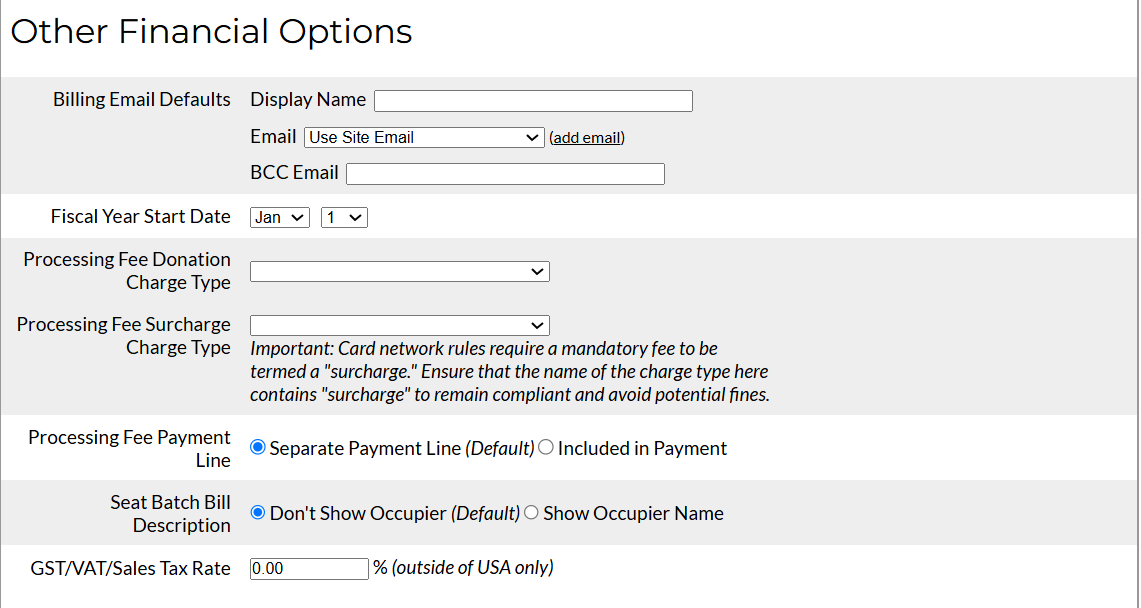Open the fiscal year start day dropdown
The width and height of the screenshot is (1141, 608).
coord(344,216)
